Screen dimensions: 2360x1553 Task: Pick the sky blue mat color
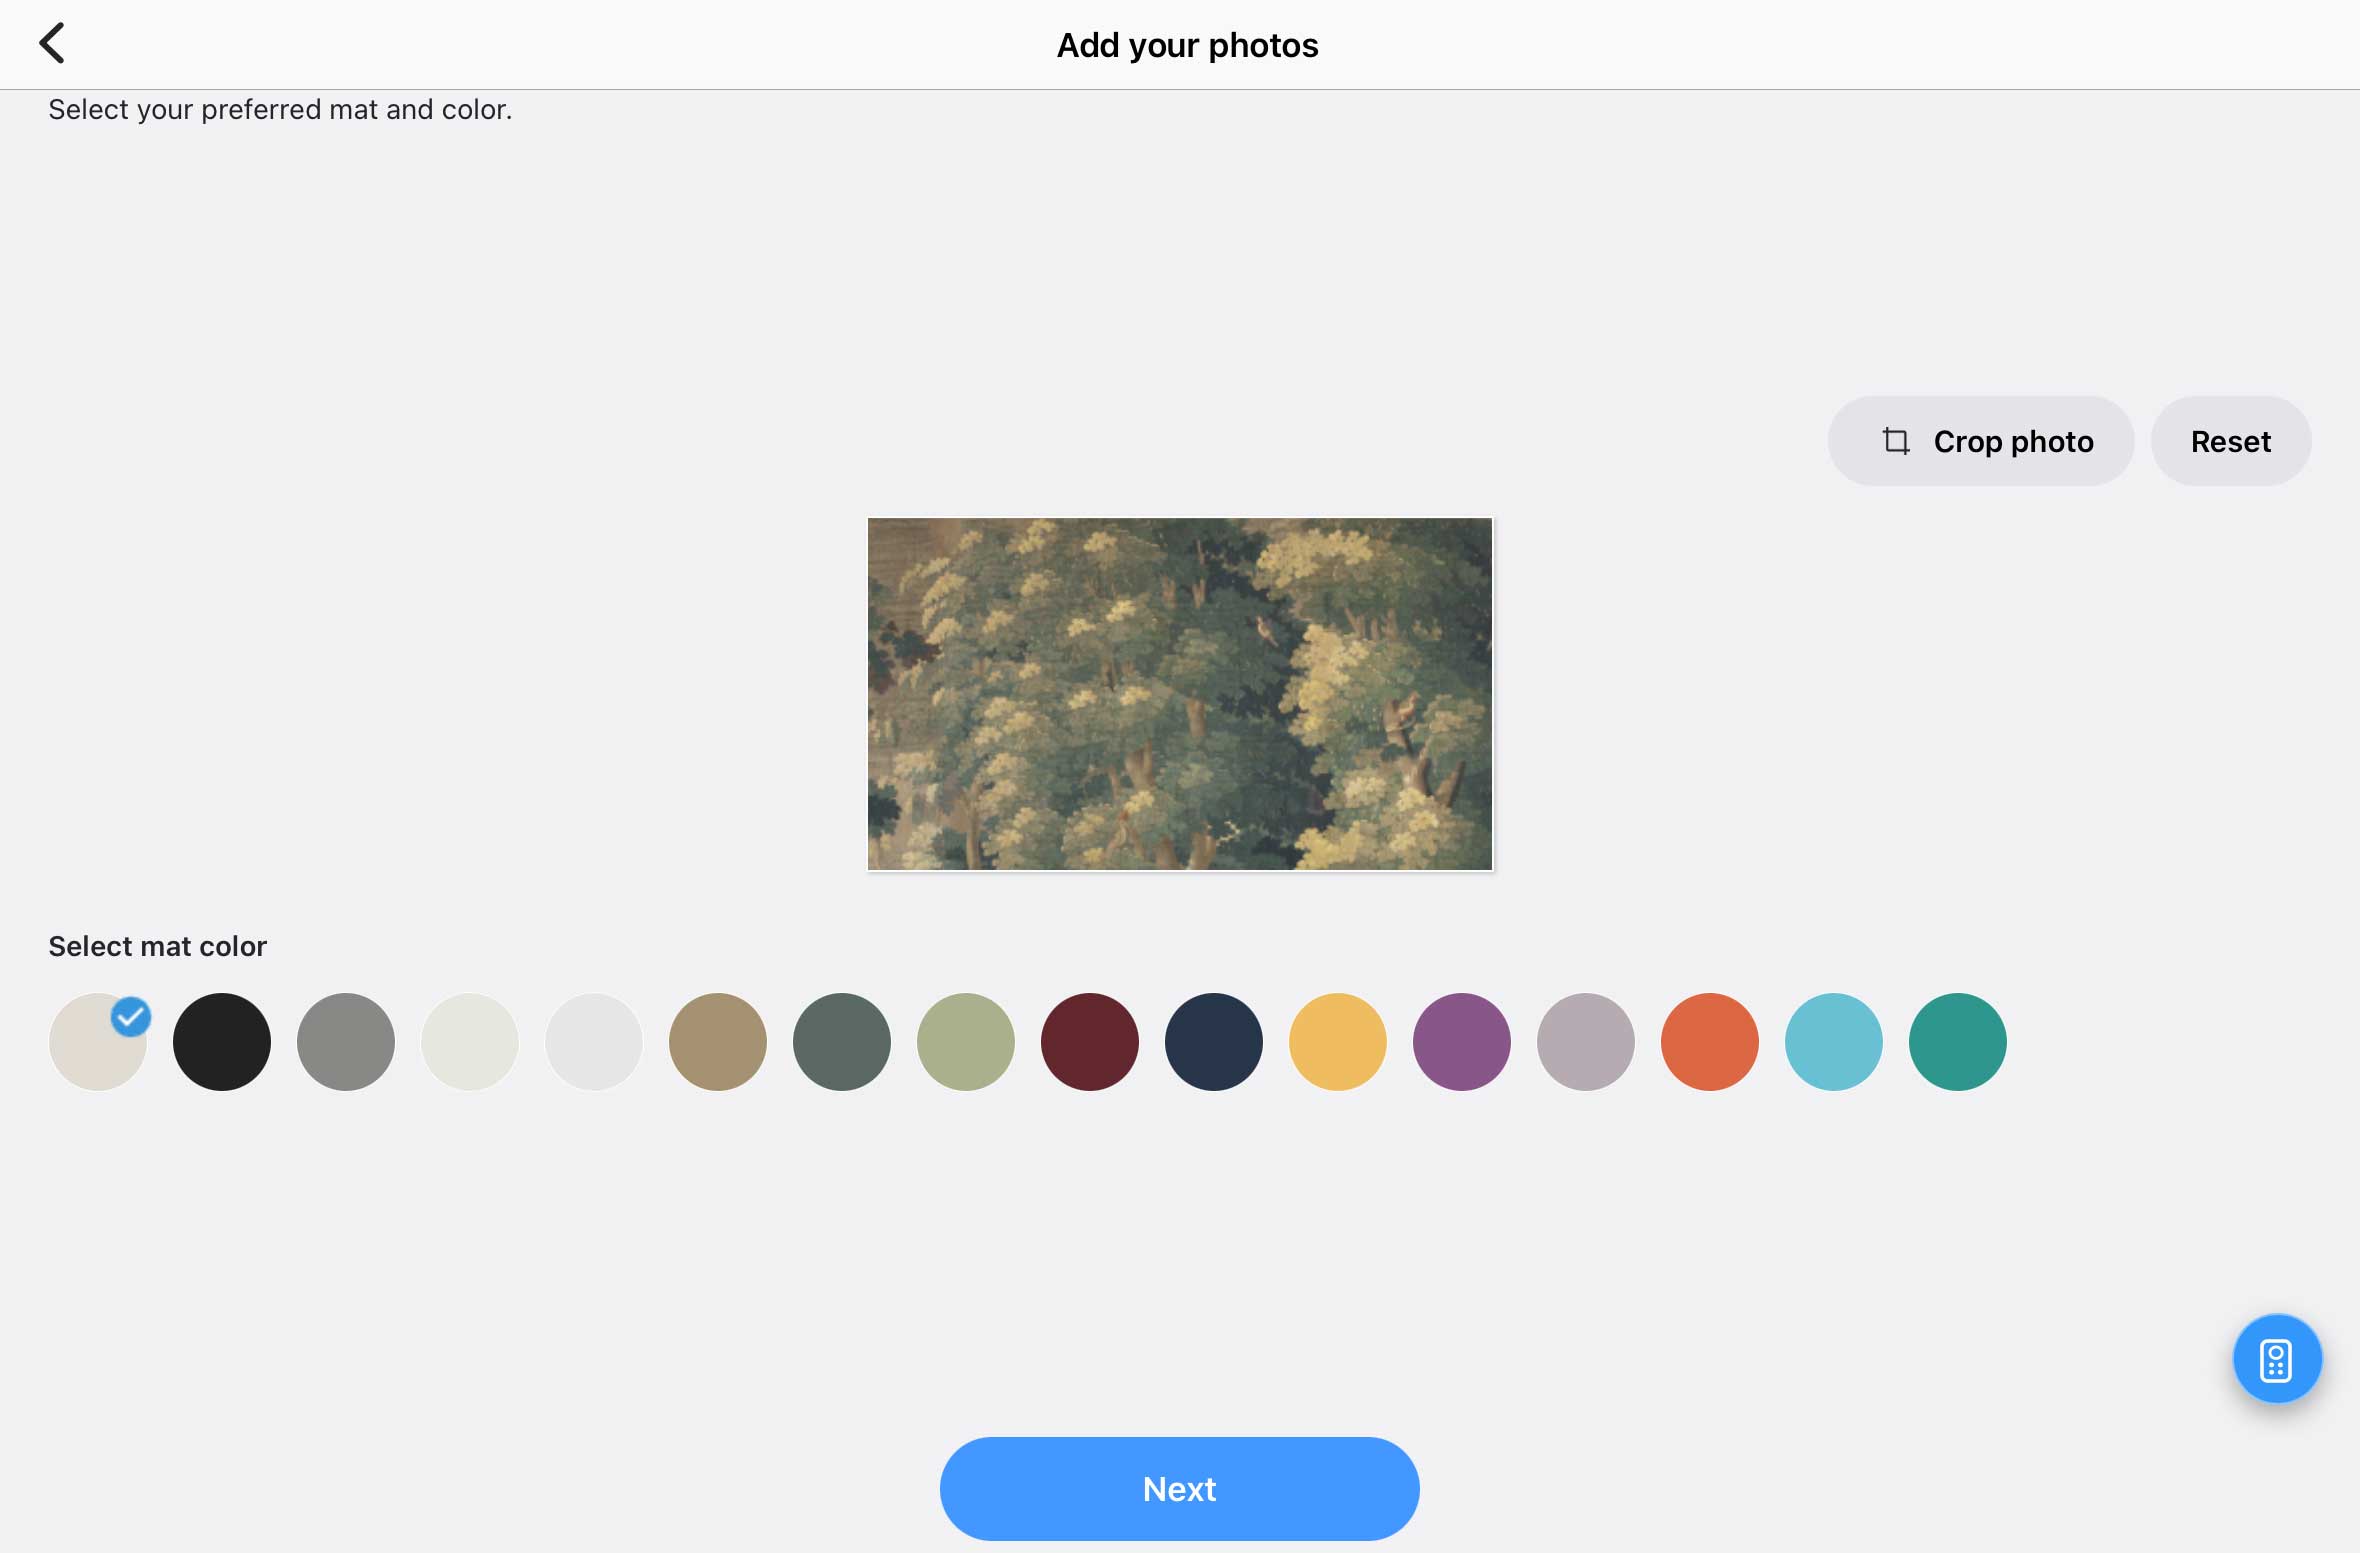[x=1834, y=1041]
